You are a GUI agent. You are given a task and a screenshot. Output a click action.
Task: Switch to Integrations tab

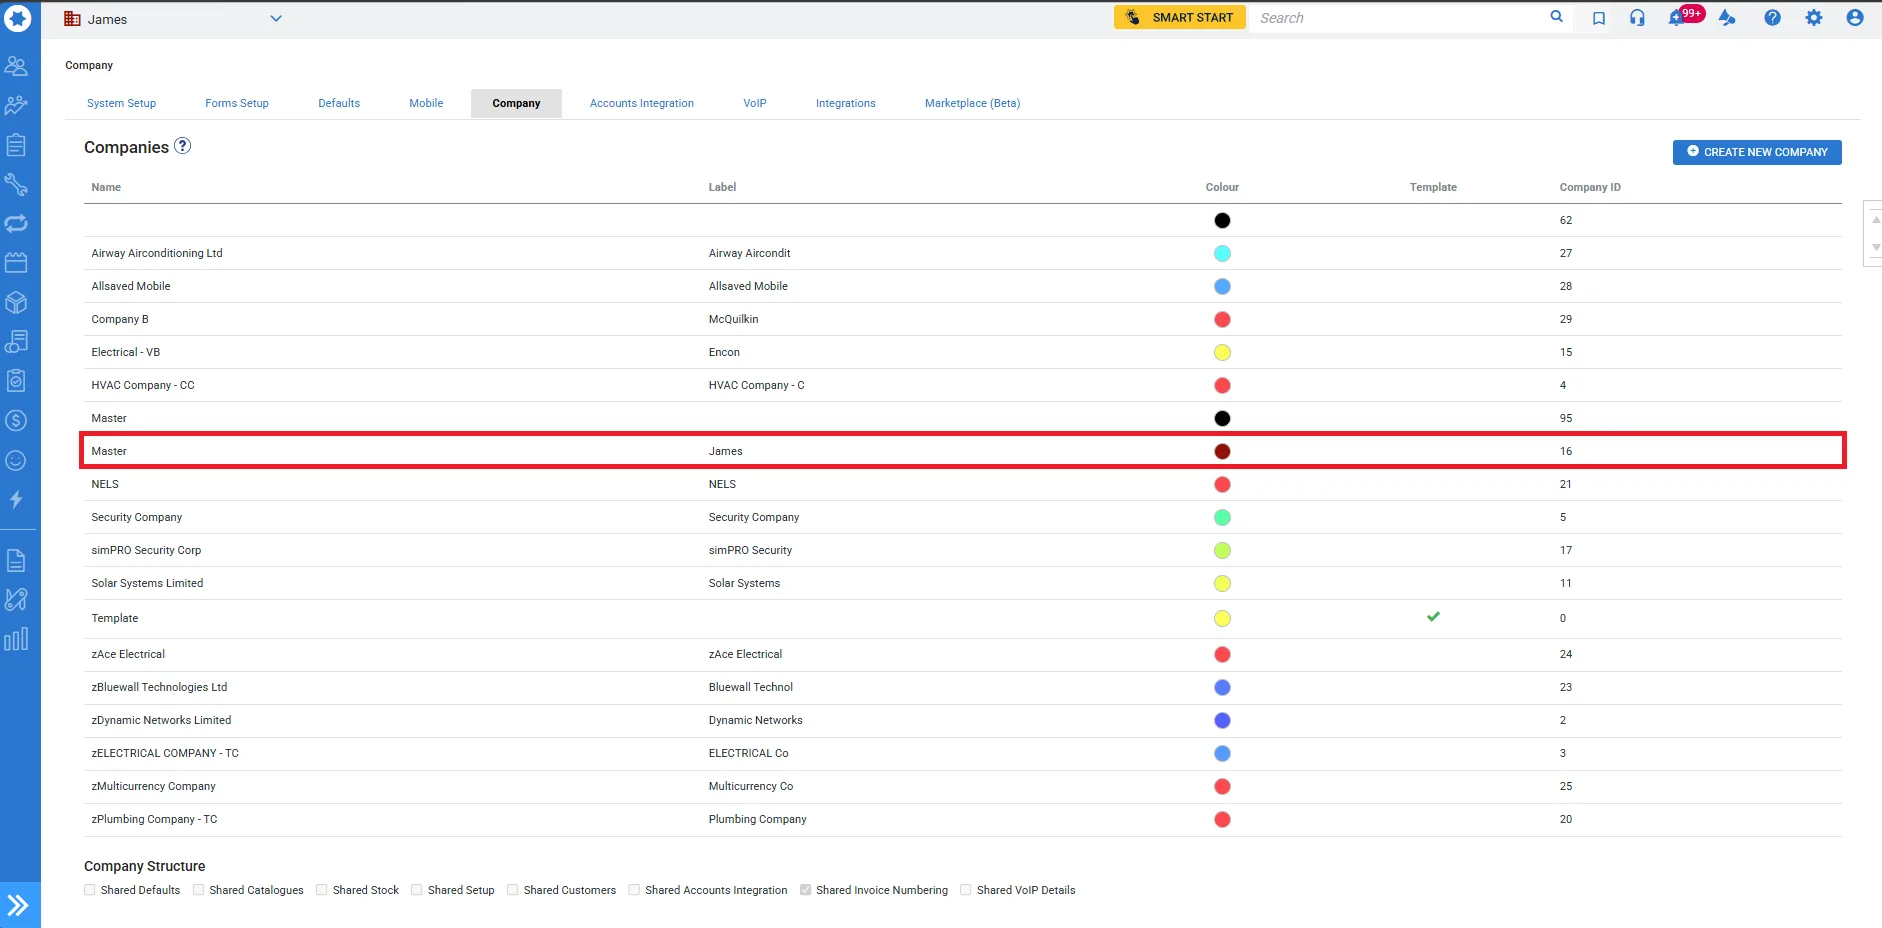pos(846,103)
